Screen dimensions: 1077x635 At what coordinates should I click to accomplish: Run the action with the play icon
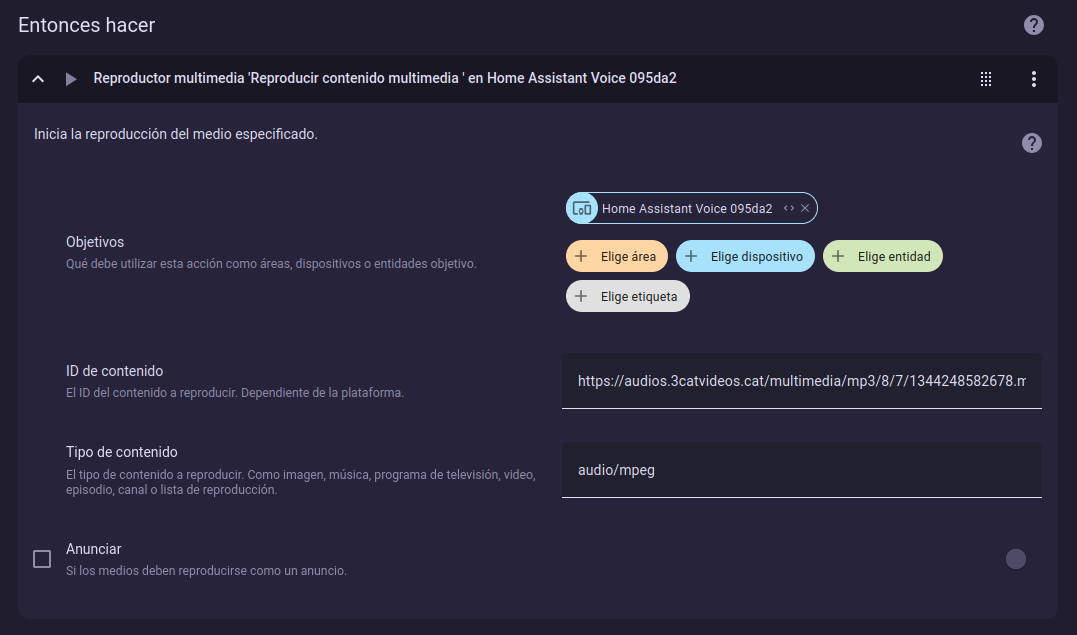click(71, 79)
